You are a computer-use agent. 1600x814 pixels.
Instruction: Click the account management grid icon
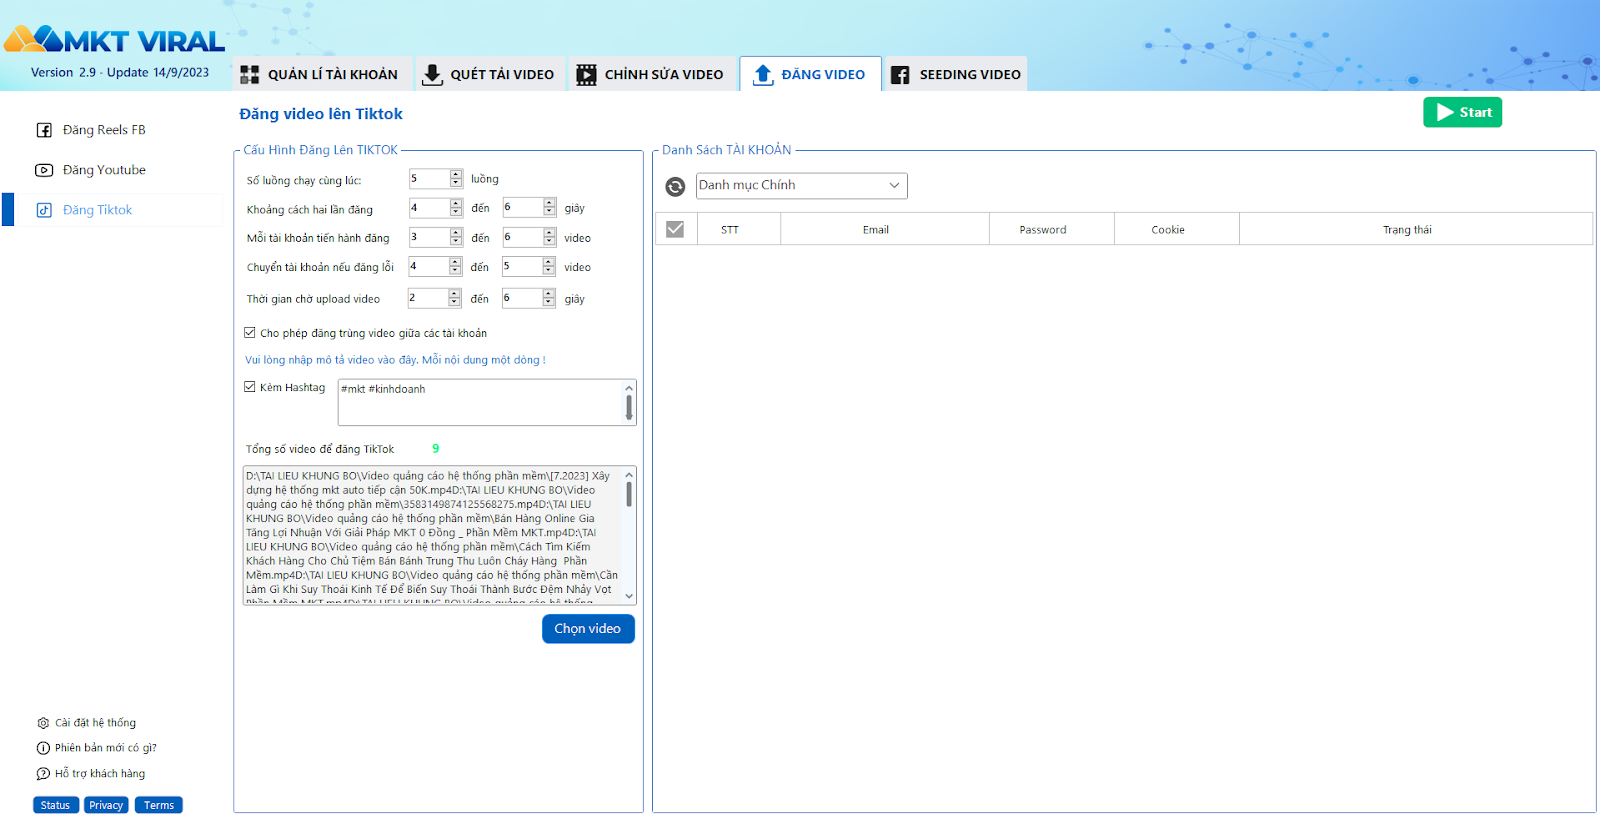[x=250, y=75]
